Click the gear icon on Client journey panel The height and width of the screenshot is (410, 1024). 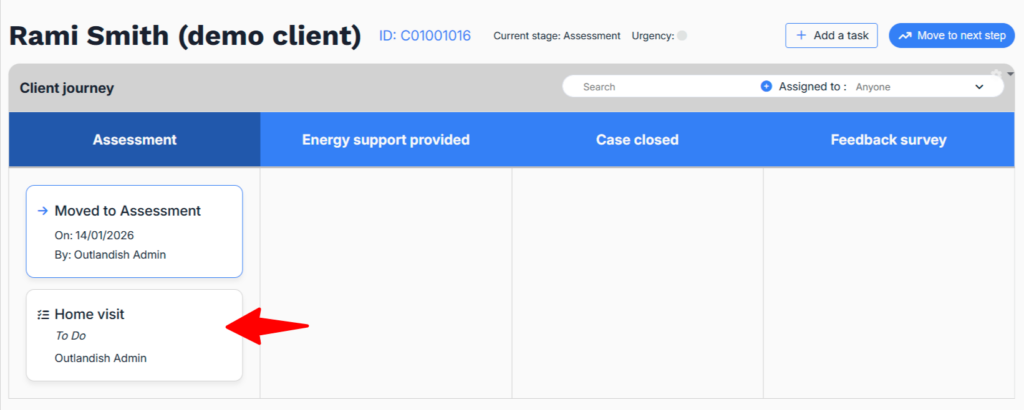coord(996,74)
